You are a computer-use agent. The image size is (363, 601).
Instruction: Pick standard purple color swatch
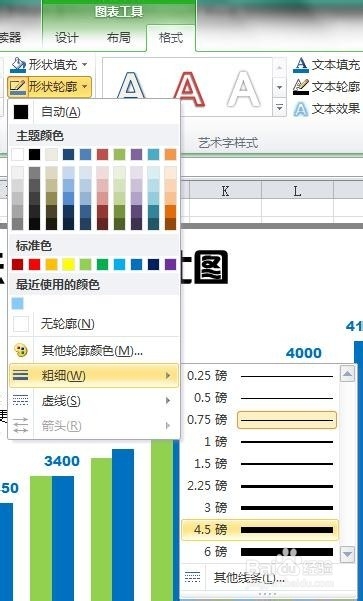(x=170, y=264)
